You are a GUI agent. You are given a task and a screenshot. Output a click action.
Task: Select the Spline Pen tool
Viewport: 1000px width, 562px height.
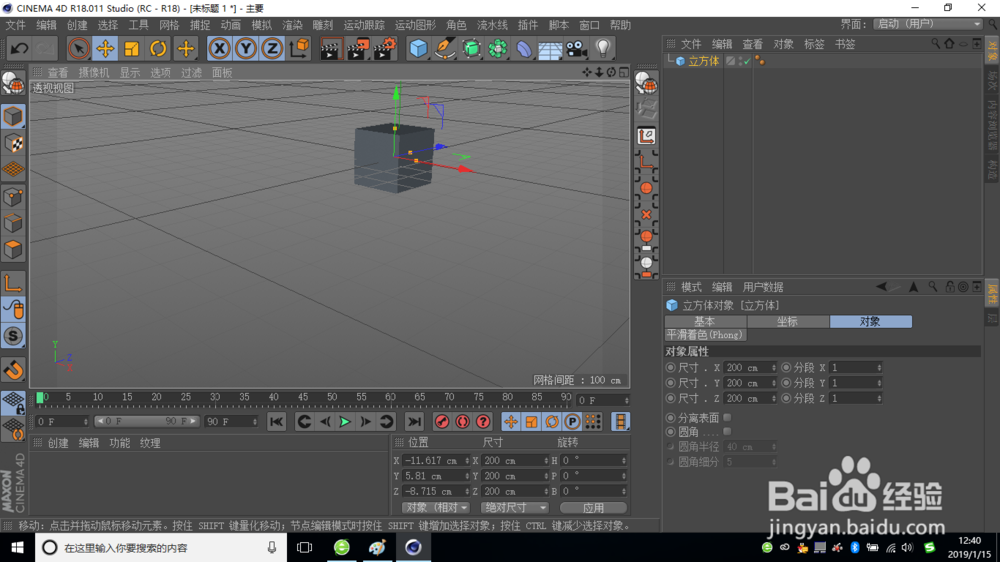click(445, 48)
